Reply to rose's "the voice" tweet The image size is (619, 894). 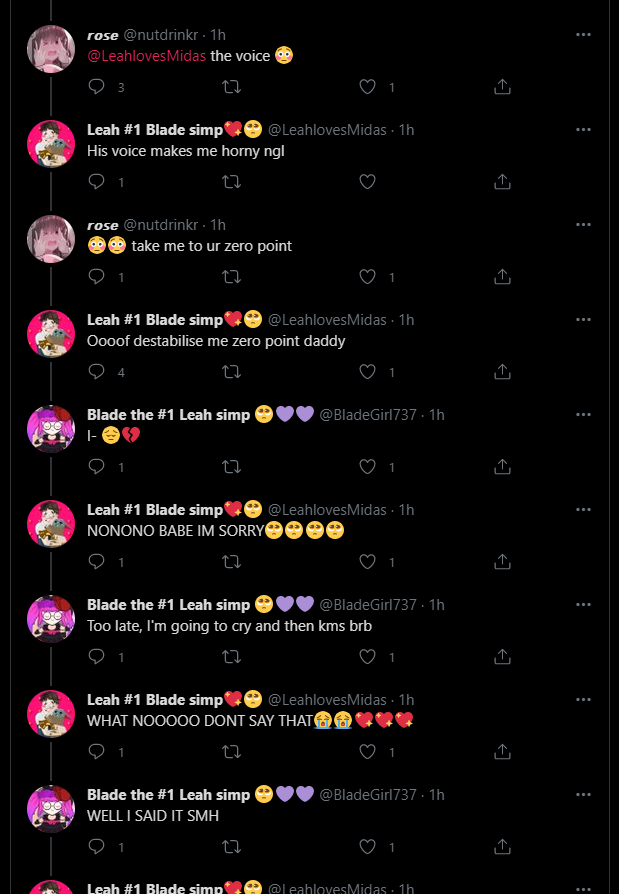97,87
